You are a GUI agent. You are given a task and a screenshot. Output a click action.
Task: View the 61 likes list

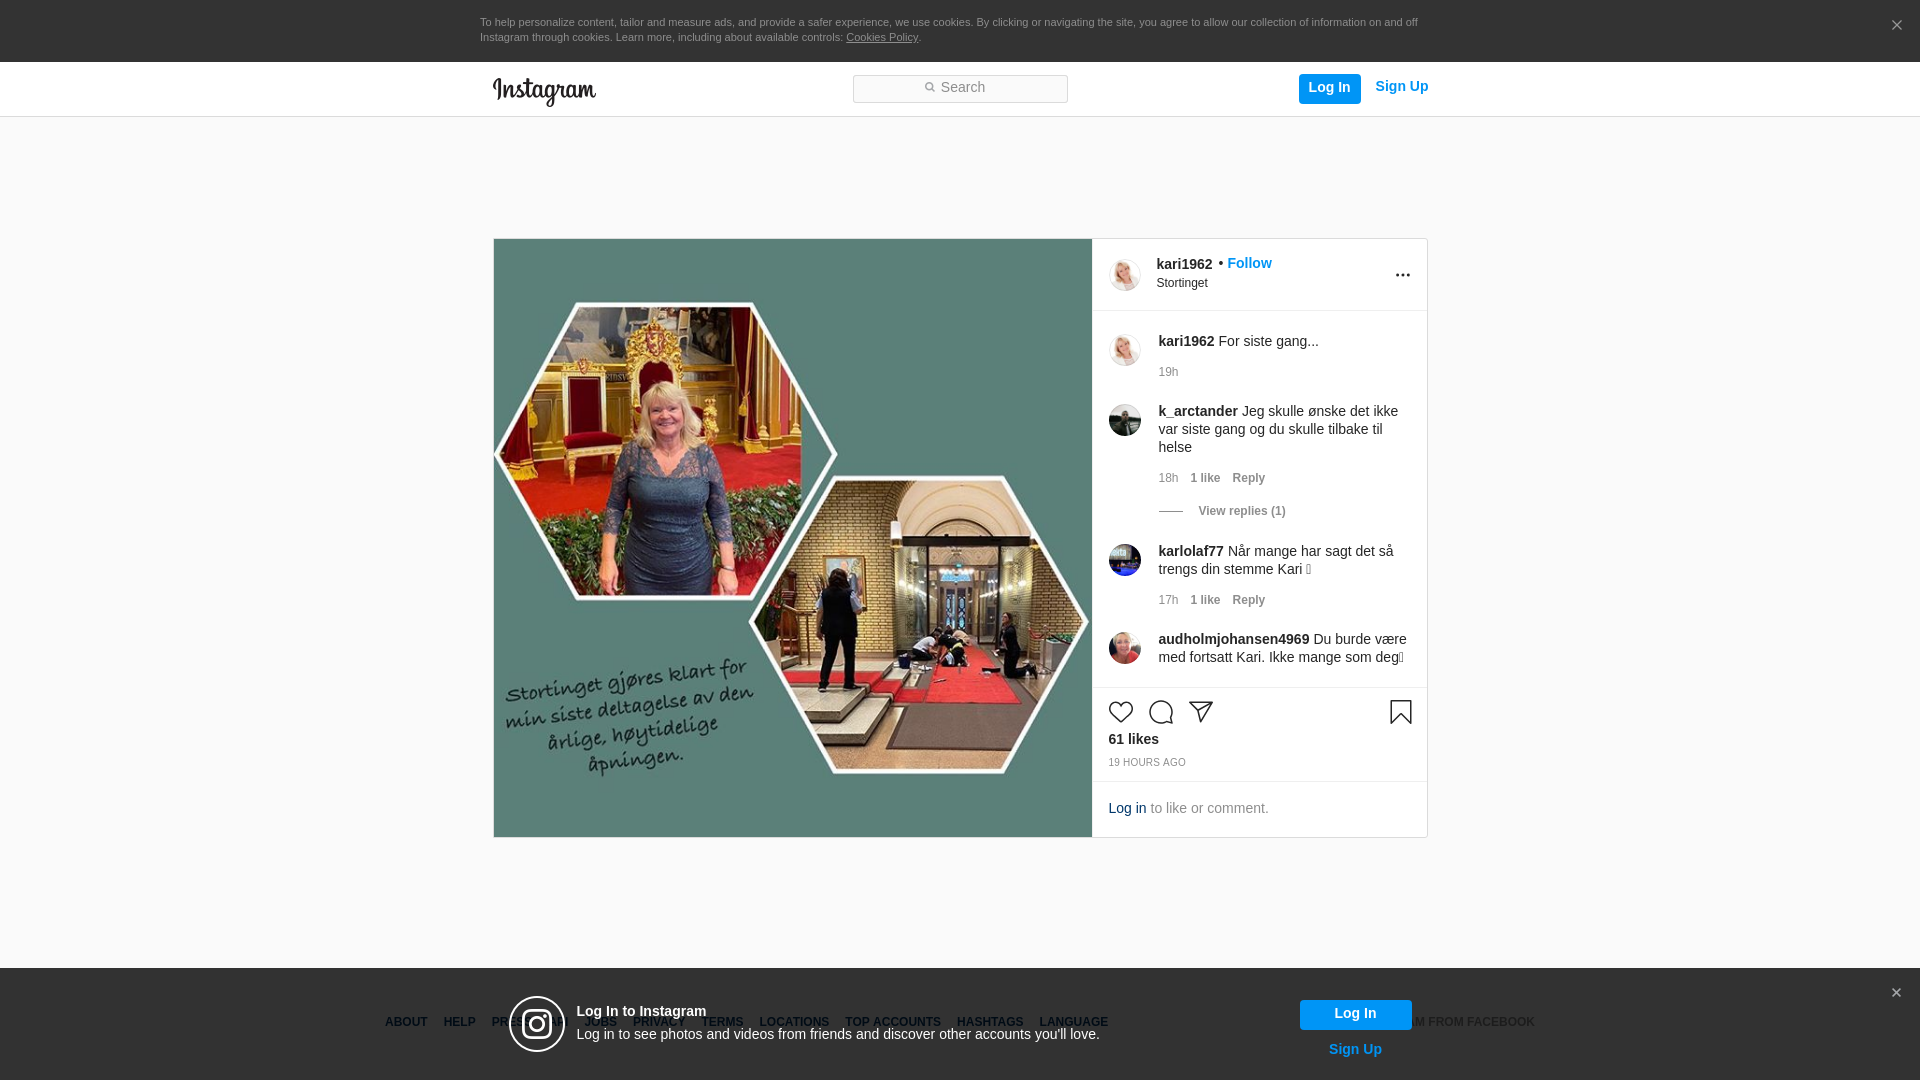(1133, 739)
